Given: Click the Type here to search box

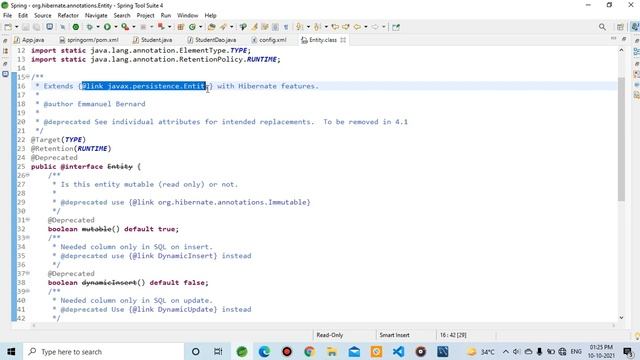Looking at the screenshot, I should point(103,351).
